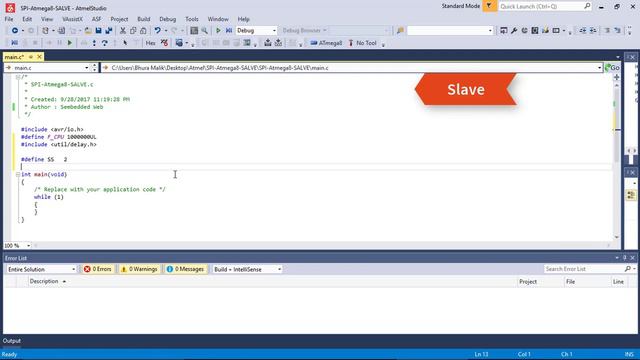The image size is (640, 360).
Task: Open the No Tool selection
Action: point(362,43)
